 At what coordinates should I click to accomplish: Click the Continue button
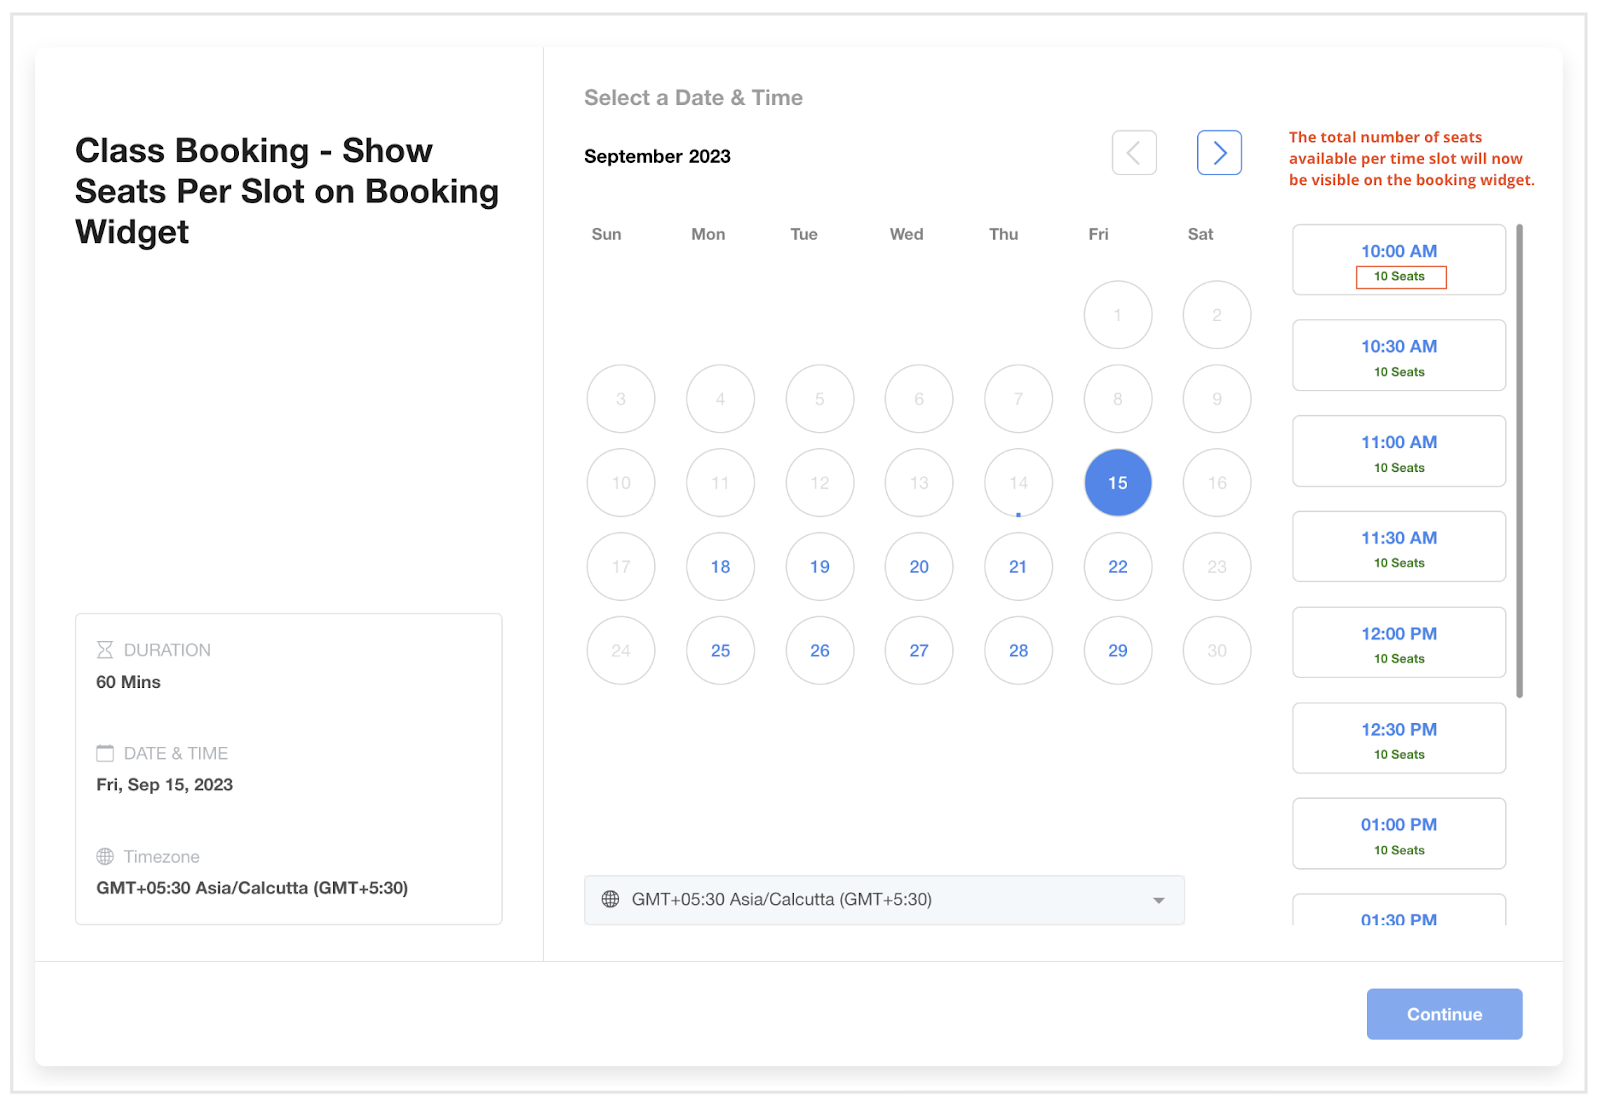(x=1443, y=1013)
